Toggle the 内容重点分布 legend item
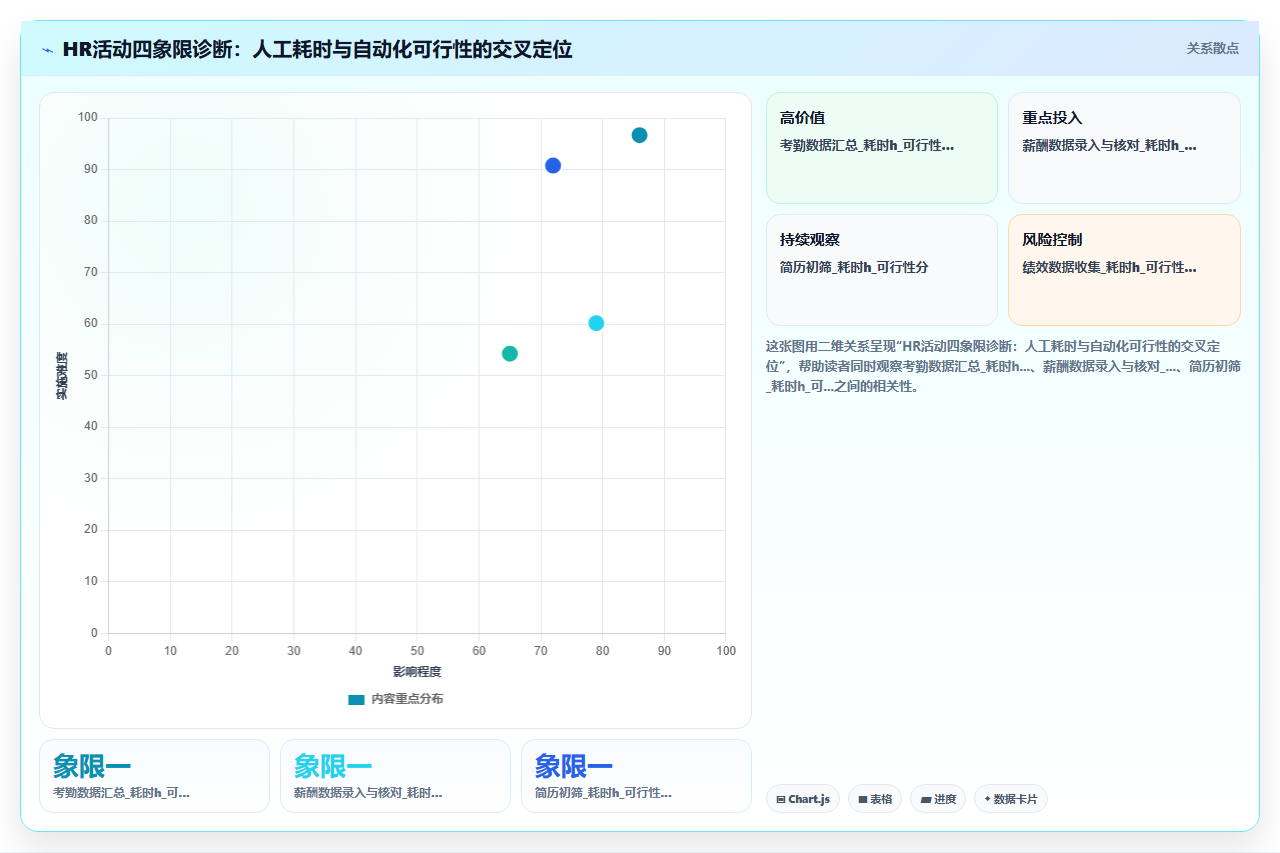Image resolution: width=1280 pixels, height=853 pixels. [x=396, y=699]
